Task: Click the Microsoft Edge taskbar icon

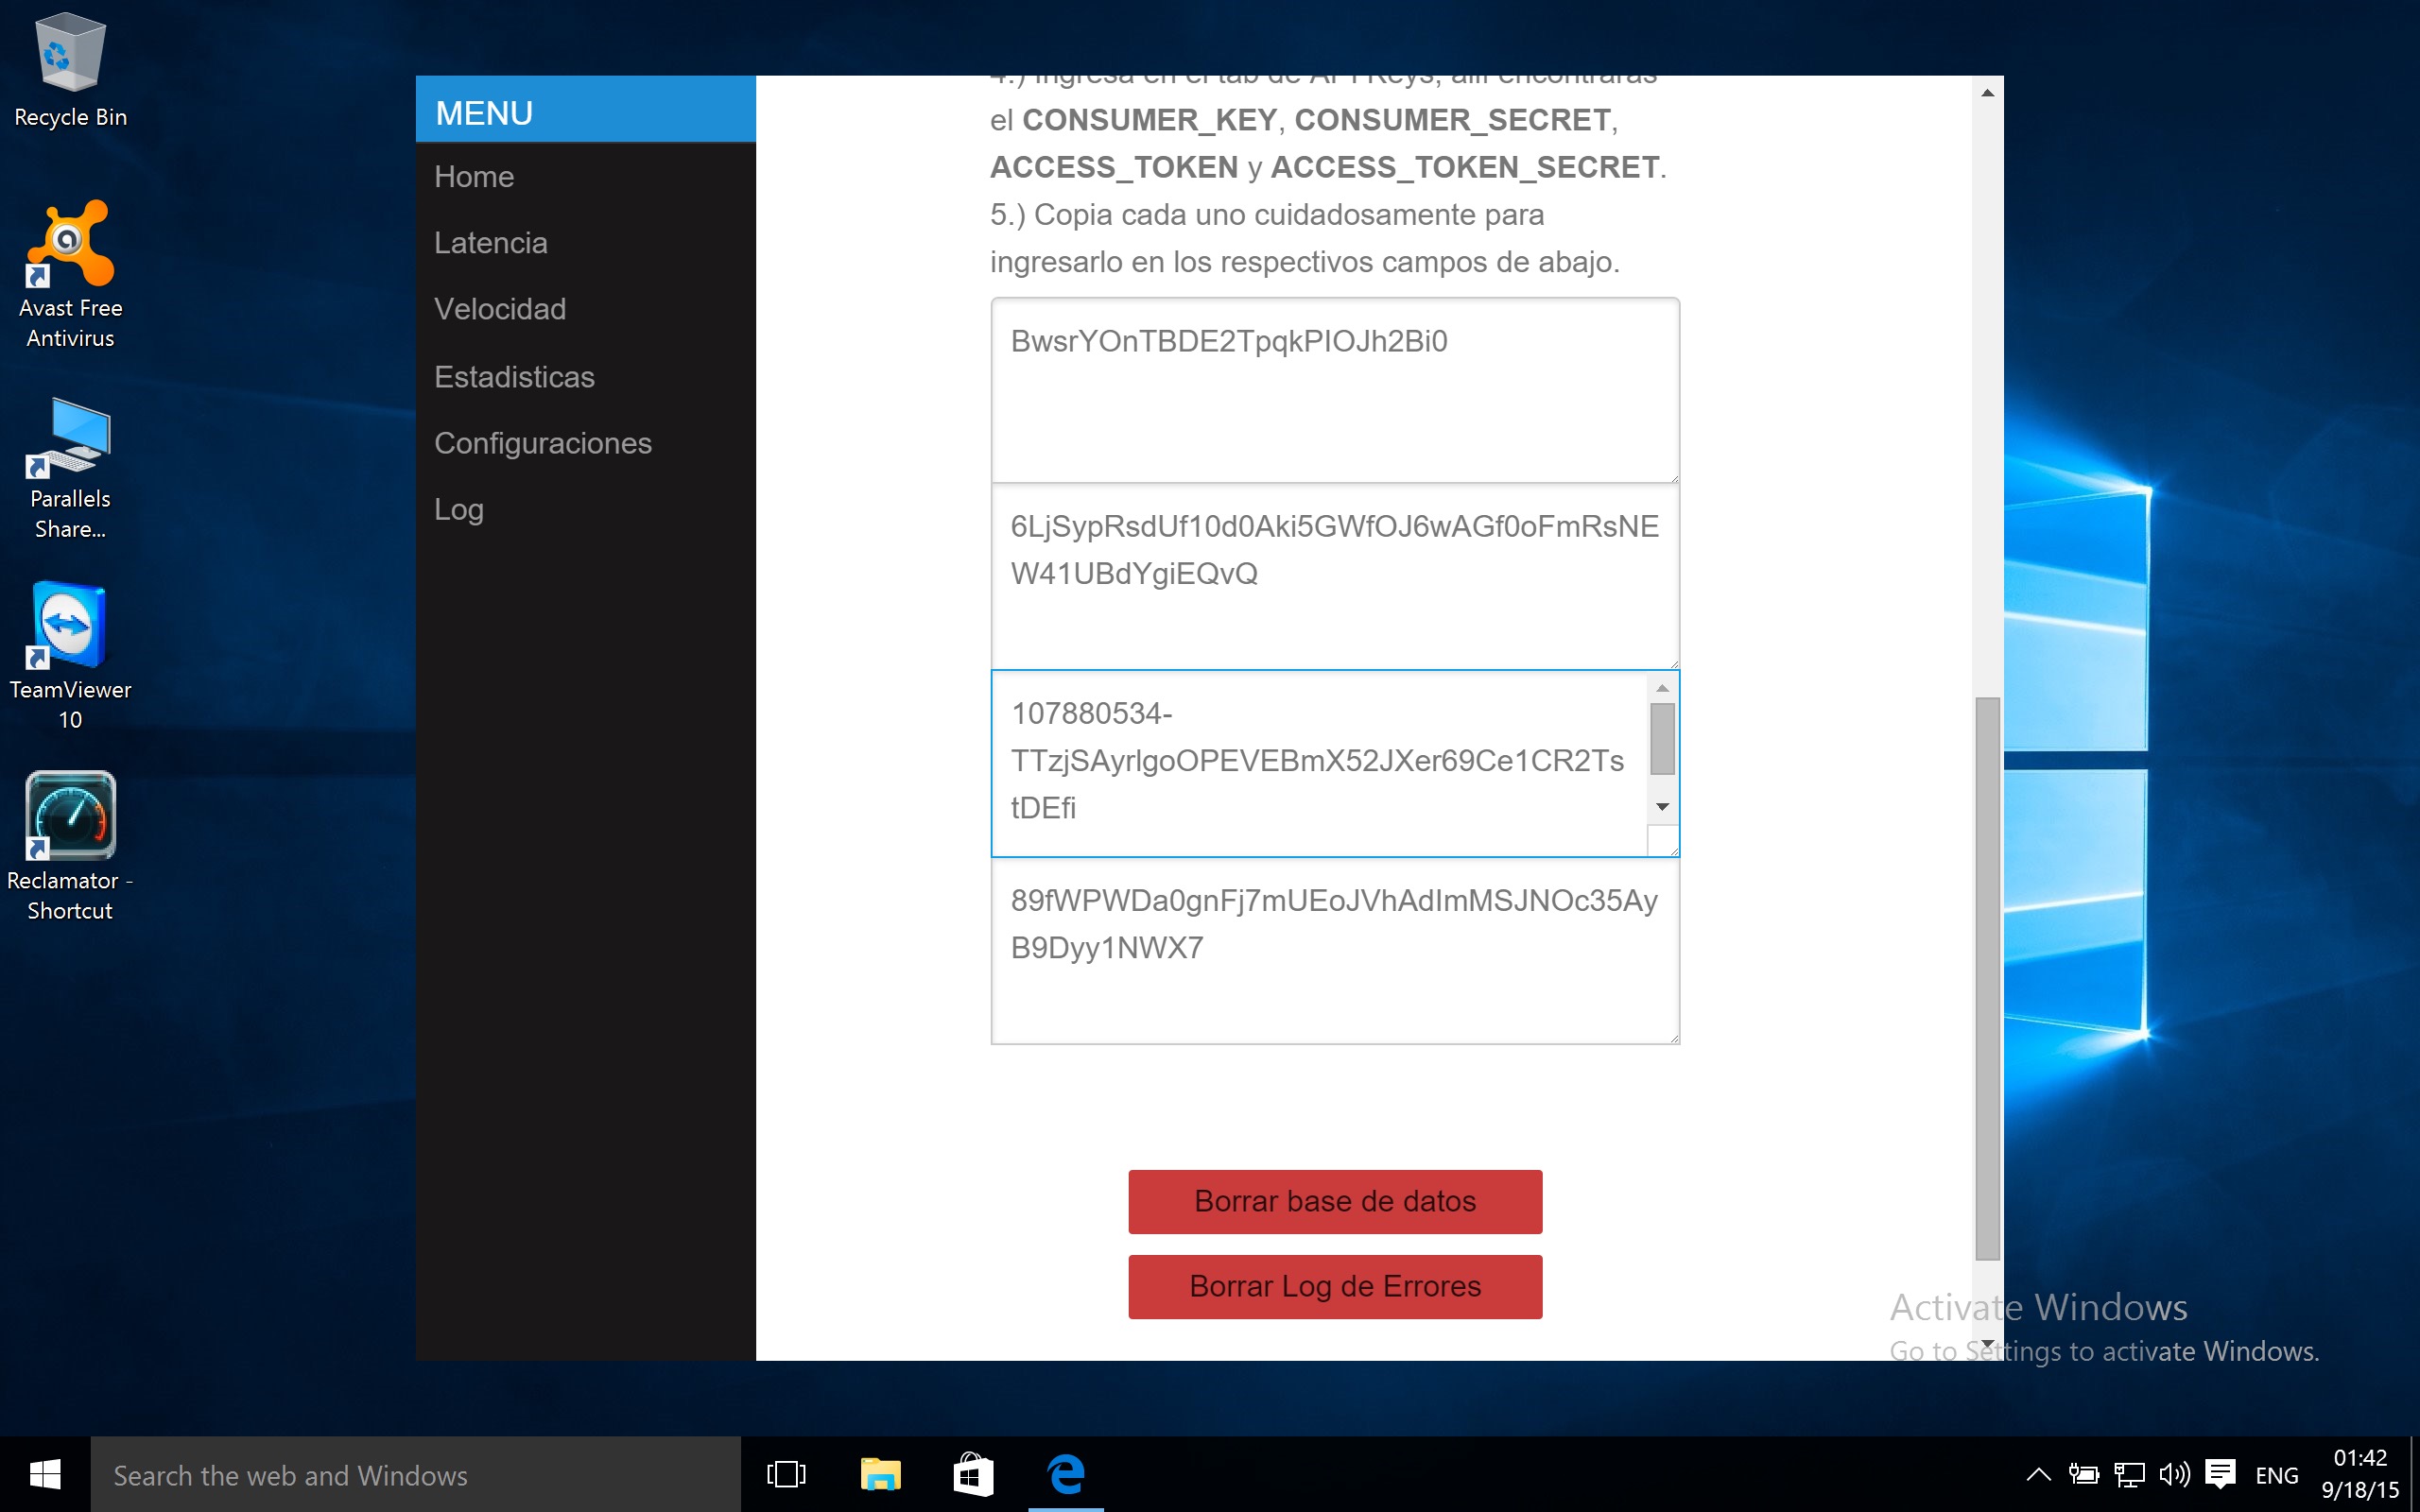Action: (1066, 1474)
